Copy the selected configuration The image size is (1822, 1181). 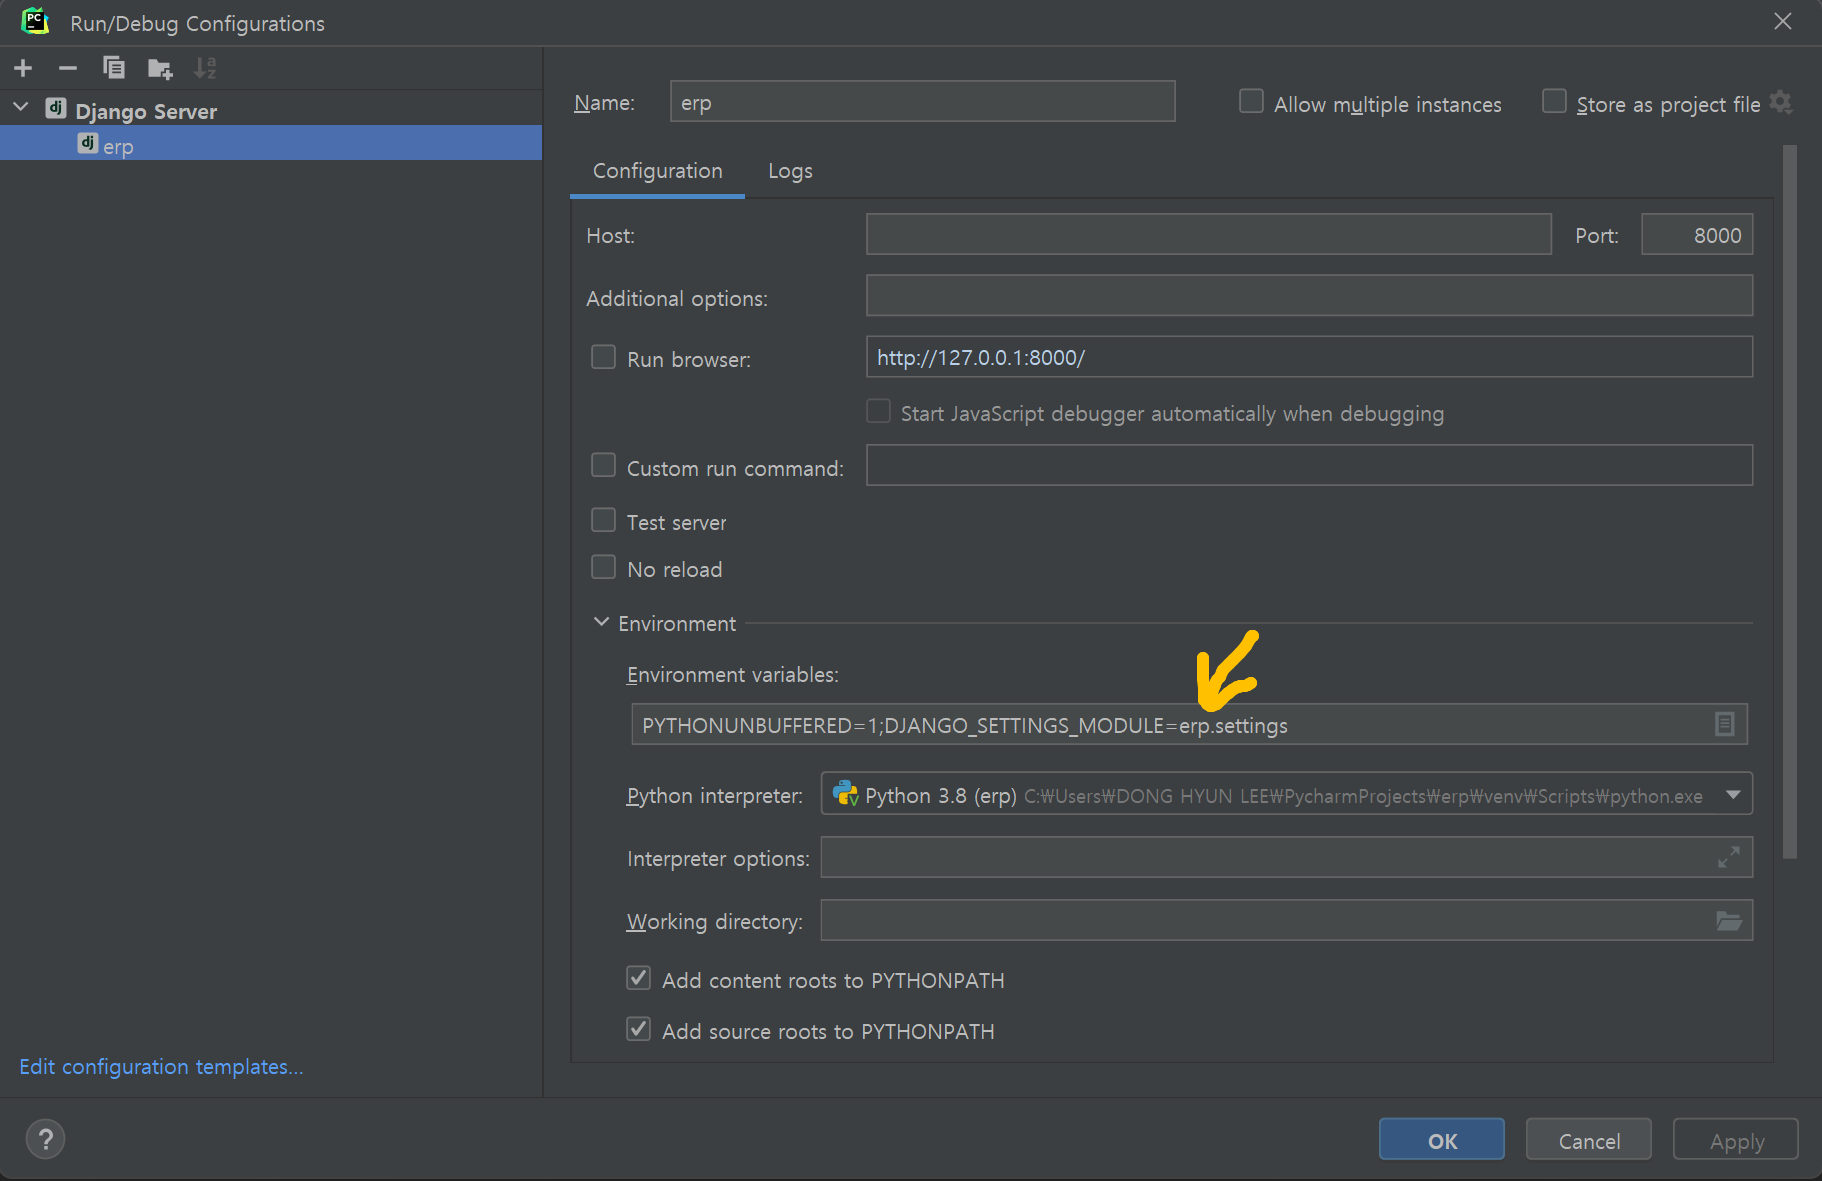tap(114, 67)
